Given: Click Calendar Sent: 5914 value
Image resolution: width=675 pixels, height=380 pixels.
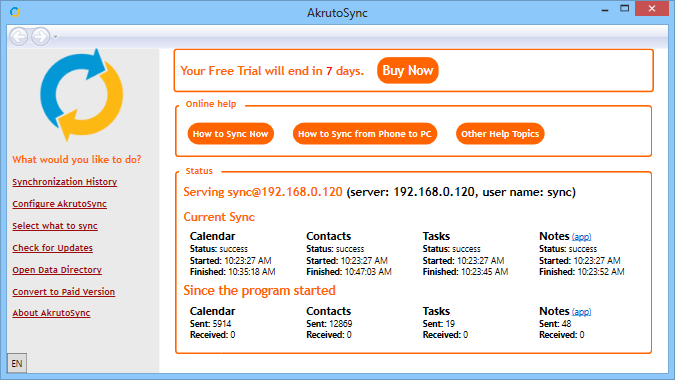Looking at the screenshot, I should point(211,324).
